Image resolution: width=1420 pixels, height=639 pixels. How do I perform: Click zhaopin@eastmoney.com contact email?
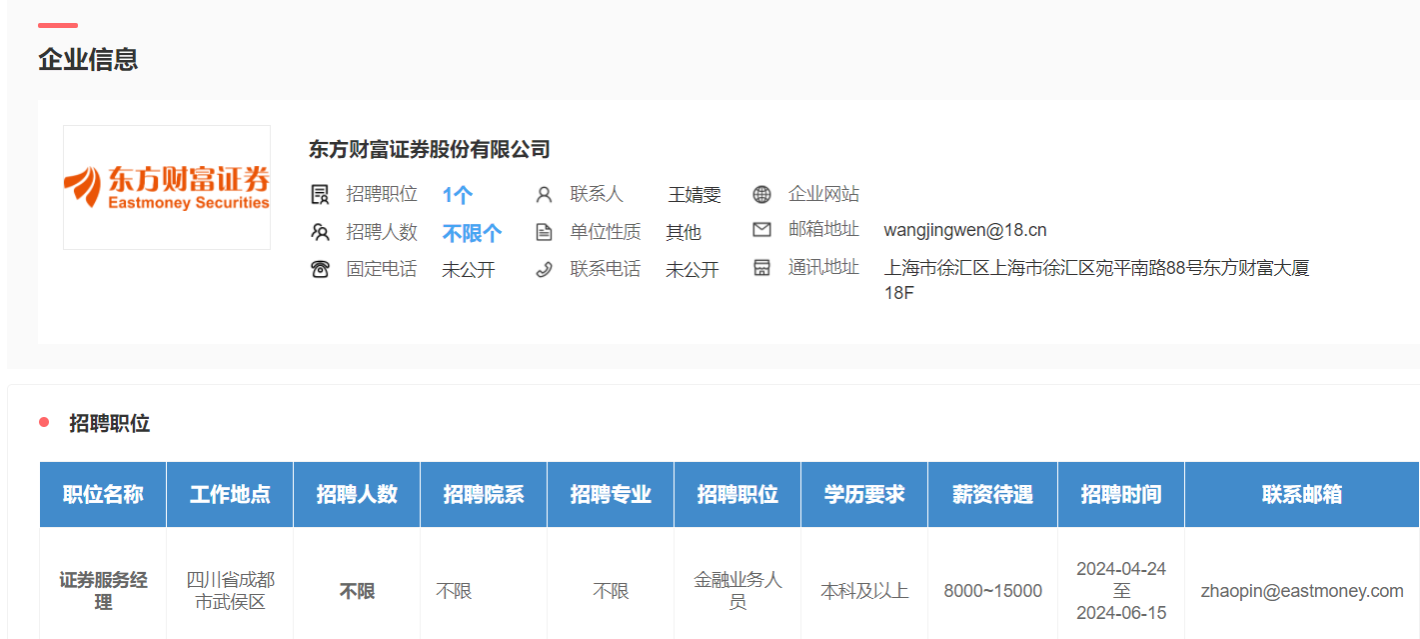pos(1302,591)
